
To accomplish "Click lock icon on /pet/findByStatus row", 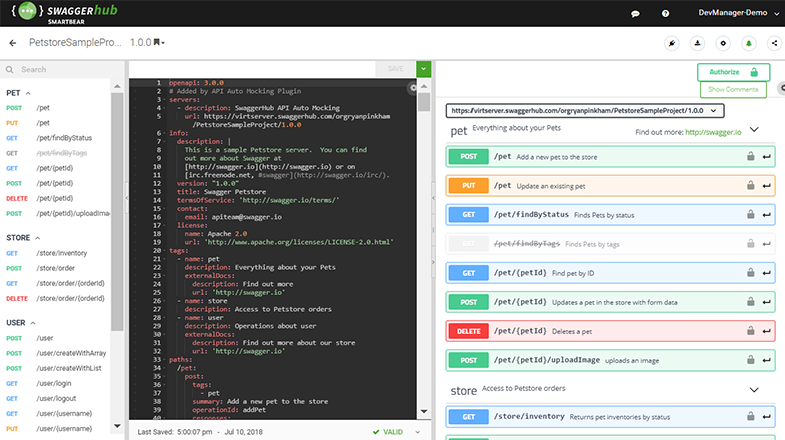I will [x=750, y=214].
